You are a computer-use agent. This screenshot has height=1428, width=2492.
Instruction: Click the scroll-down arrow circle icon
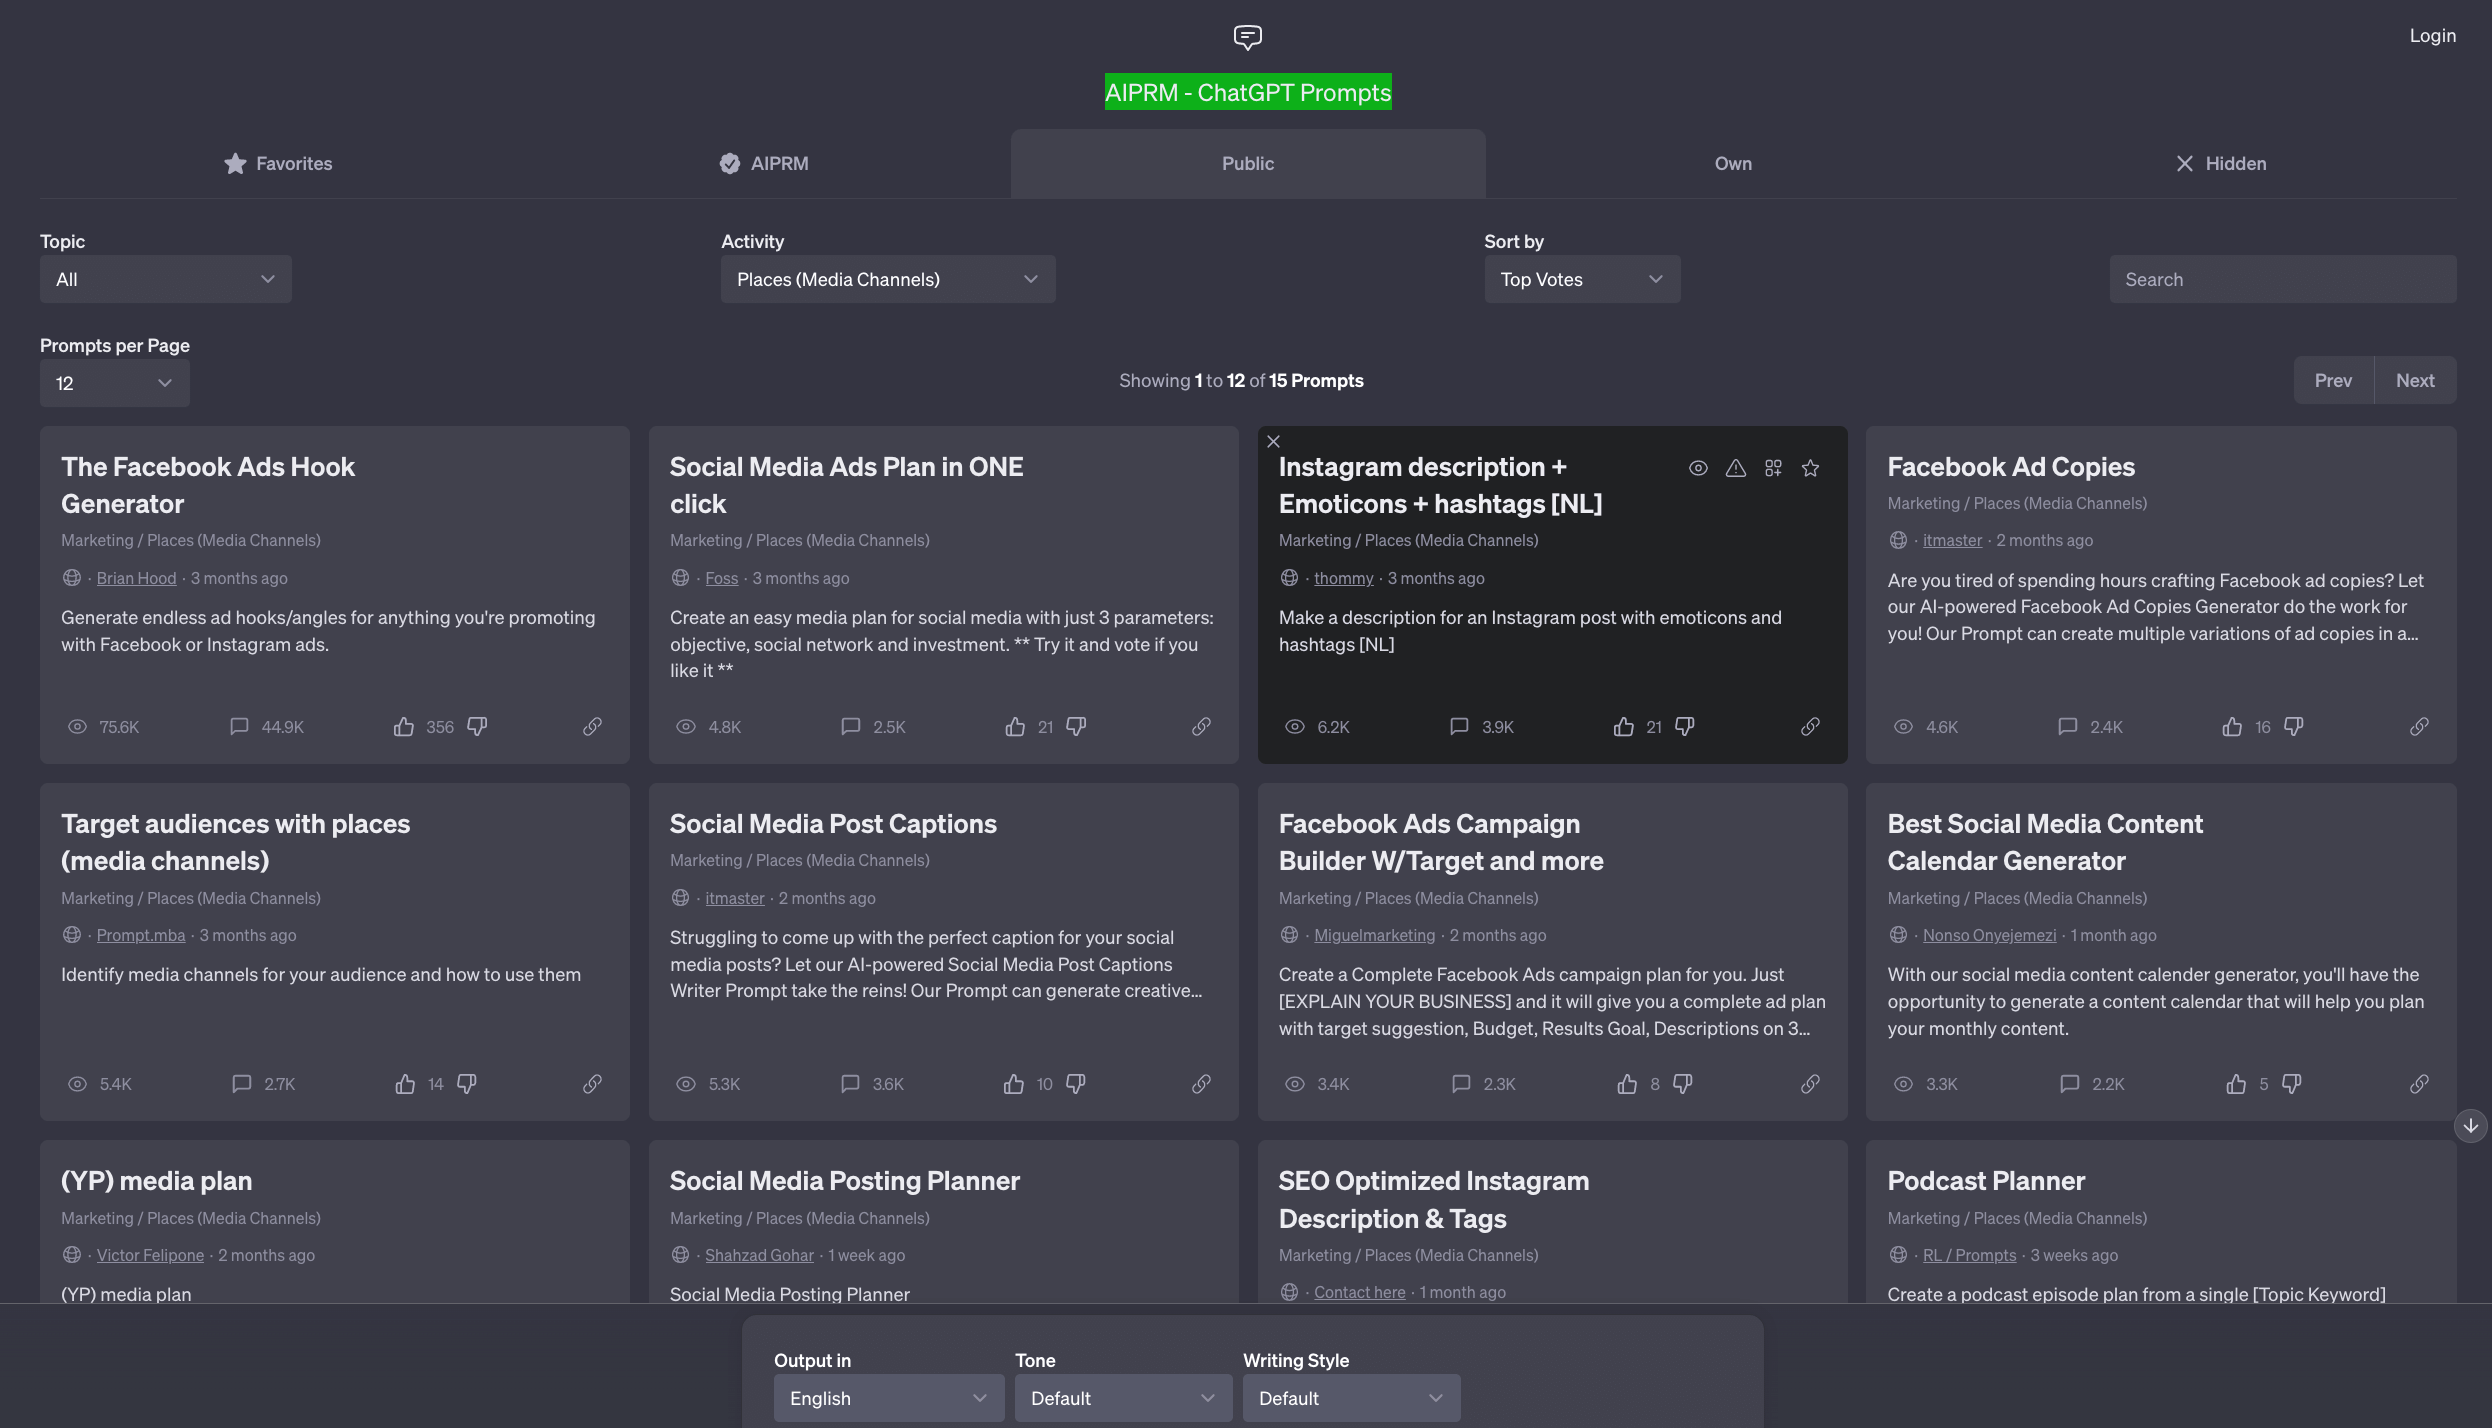(2470, 1125)
